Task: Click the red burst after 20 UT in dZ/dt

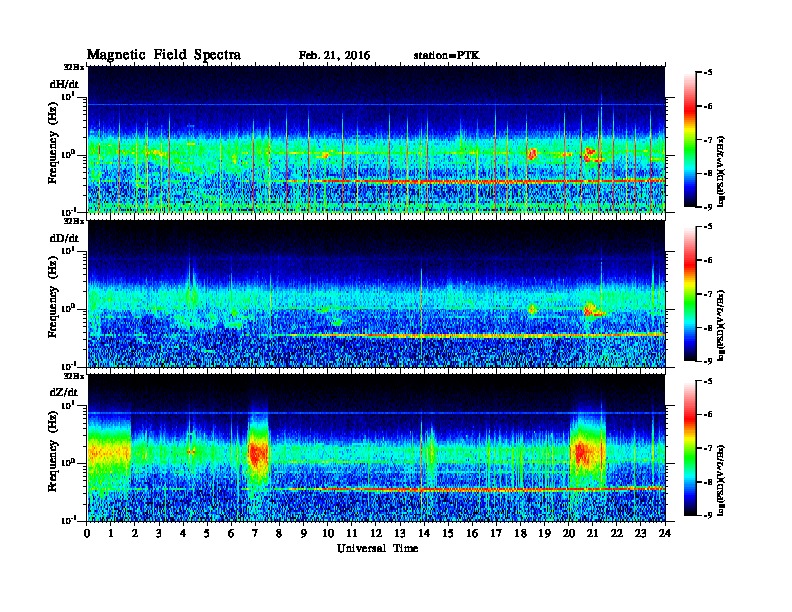Action: pyautogui.click(x=582, y=452)
